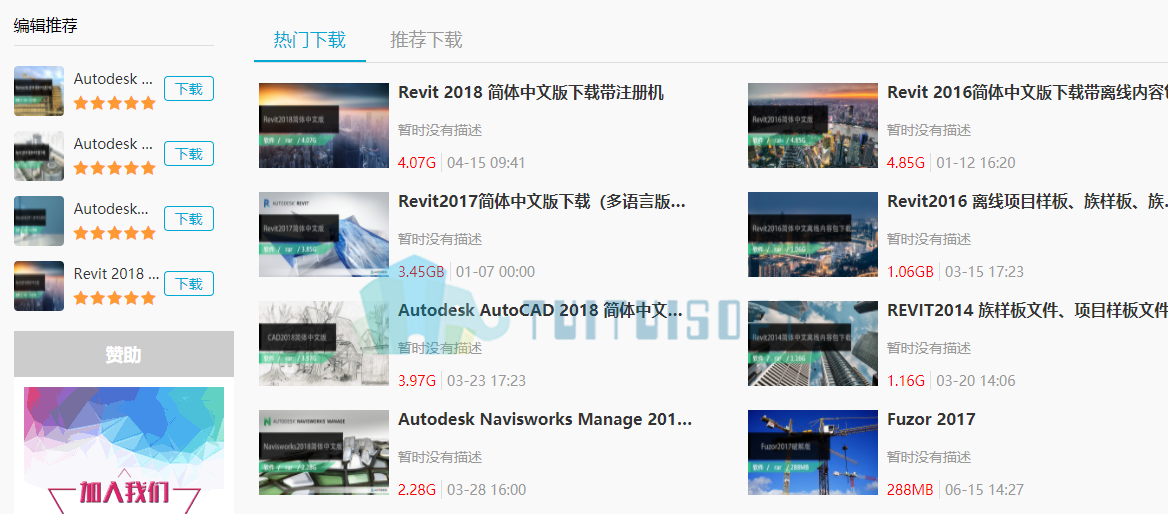
Task: Click the date '01-07 00:00'
Action: point(495,272)
